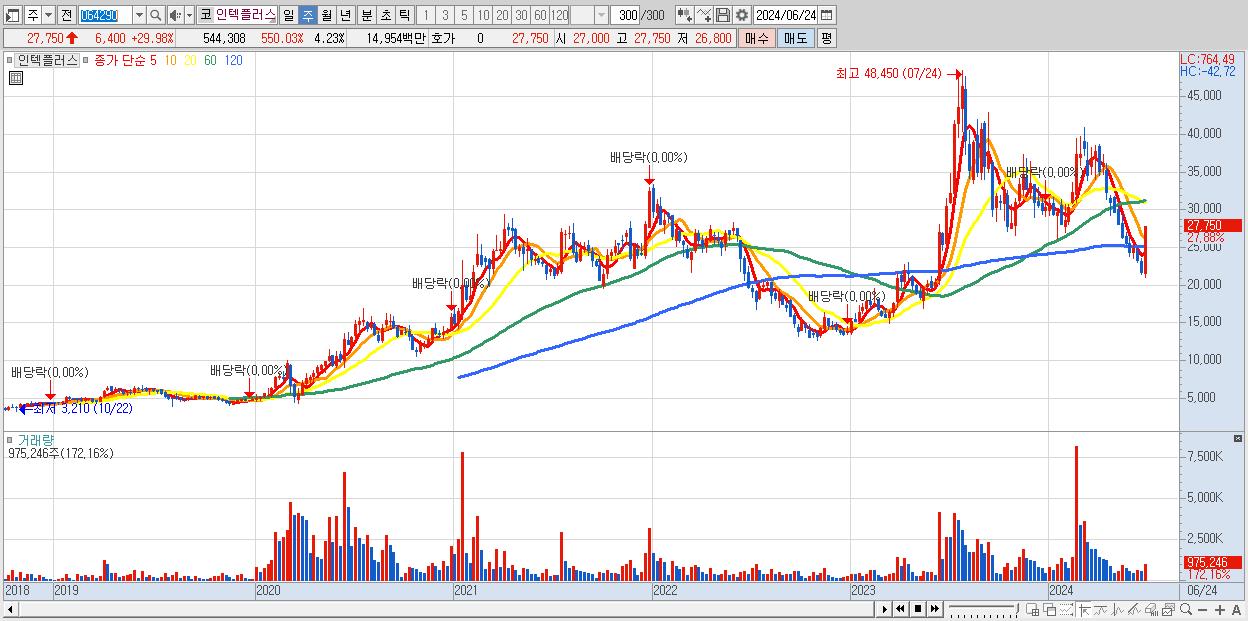Toggle the small square before 인텍플러스 legend
Image resolution: width=1248 pixels, height=621 pixels.
(10, 60)
